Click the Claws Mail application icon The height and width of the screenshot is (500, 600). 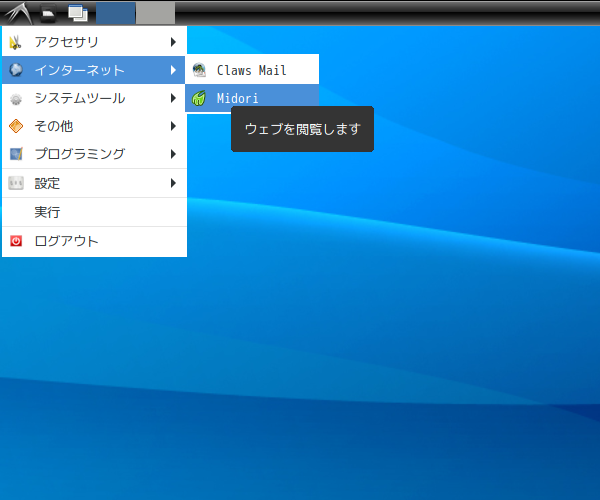(x=199, y=70)
